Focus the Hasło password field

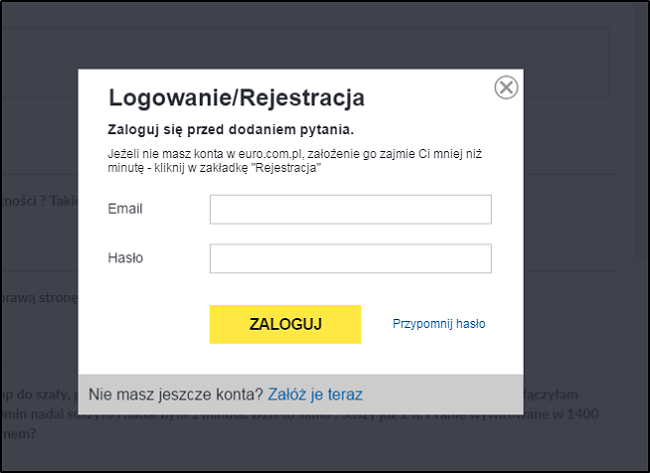[350, 258]
